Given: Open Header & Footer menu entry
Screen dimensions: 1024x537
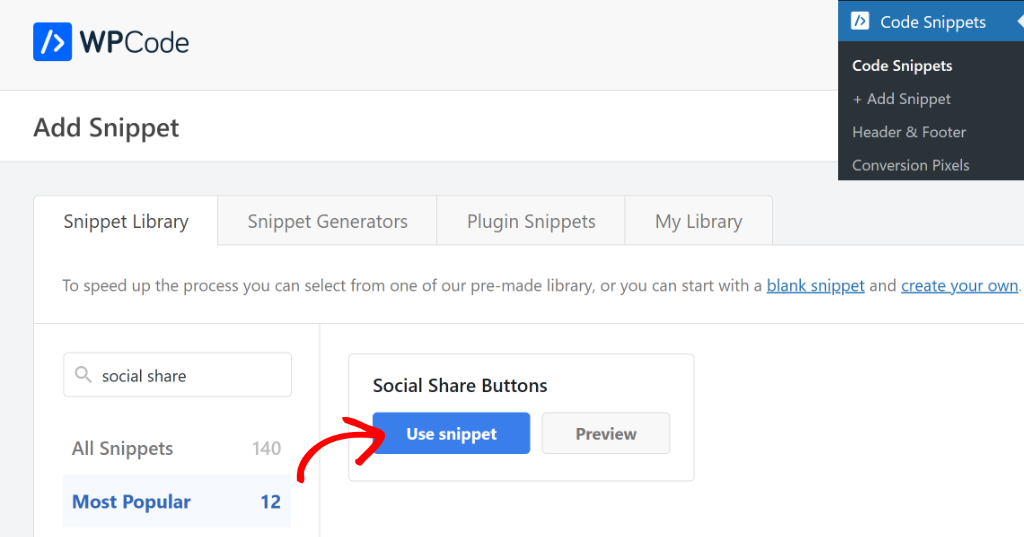Looking at the screenshot, I should [x=908, y=132].
